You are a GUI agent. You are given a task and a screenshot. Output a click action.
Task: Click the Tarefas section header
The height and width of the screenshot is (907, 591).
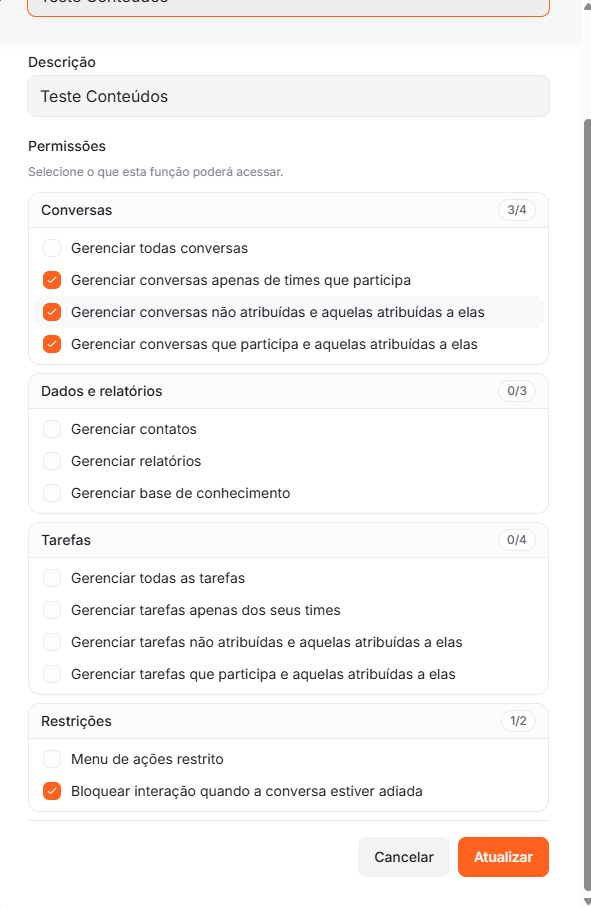pyautogui.click(x=289, y=540)
